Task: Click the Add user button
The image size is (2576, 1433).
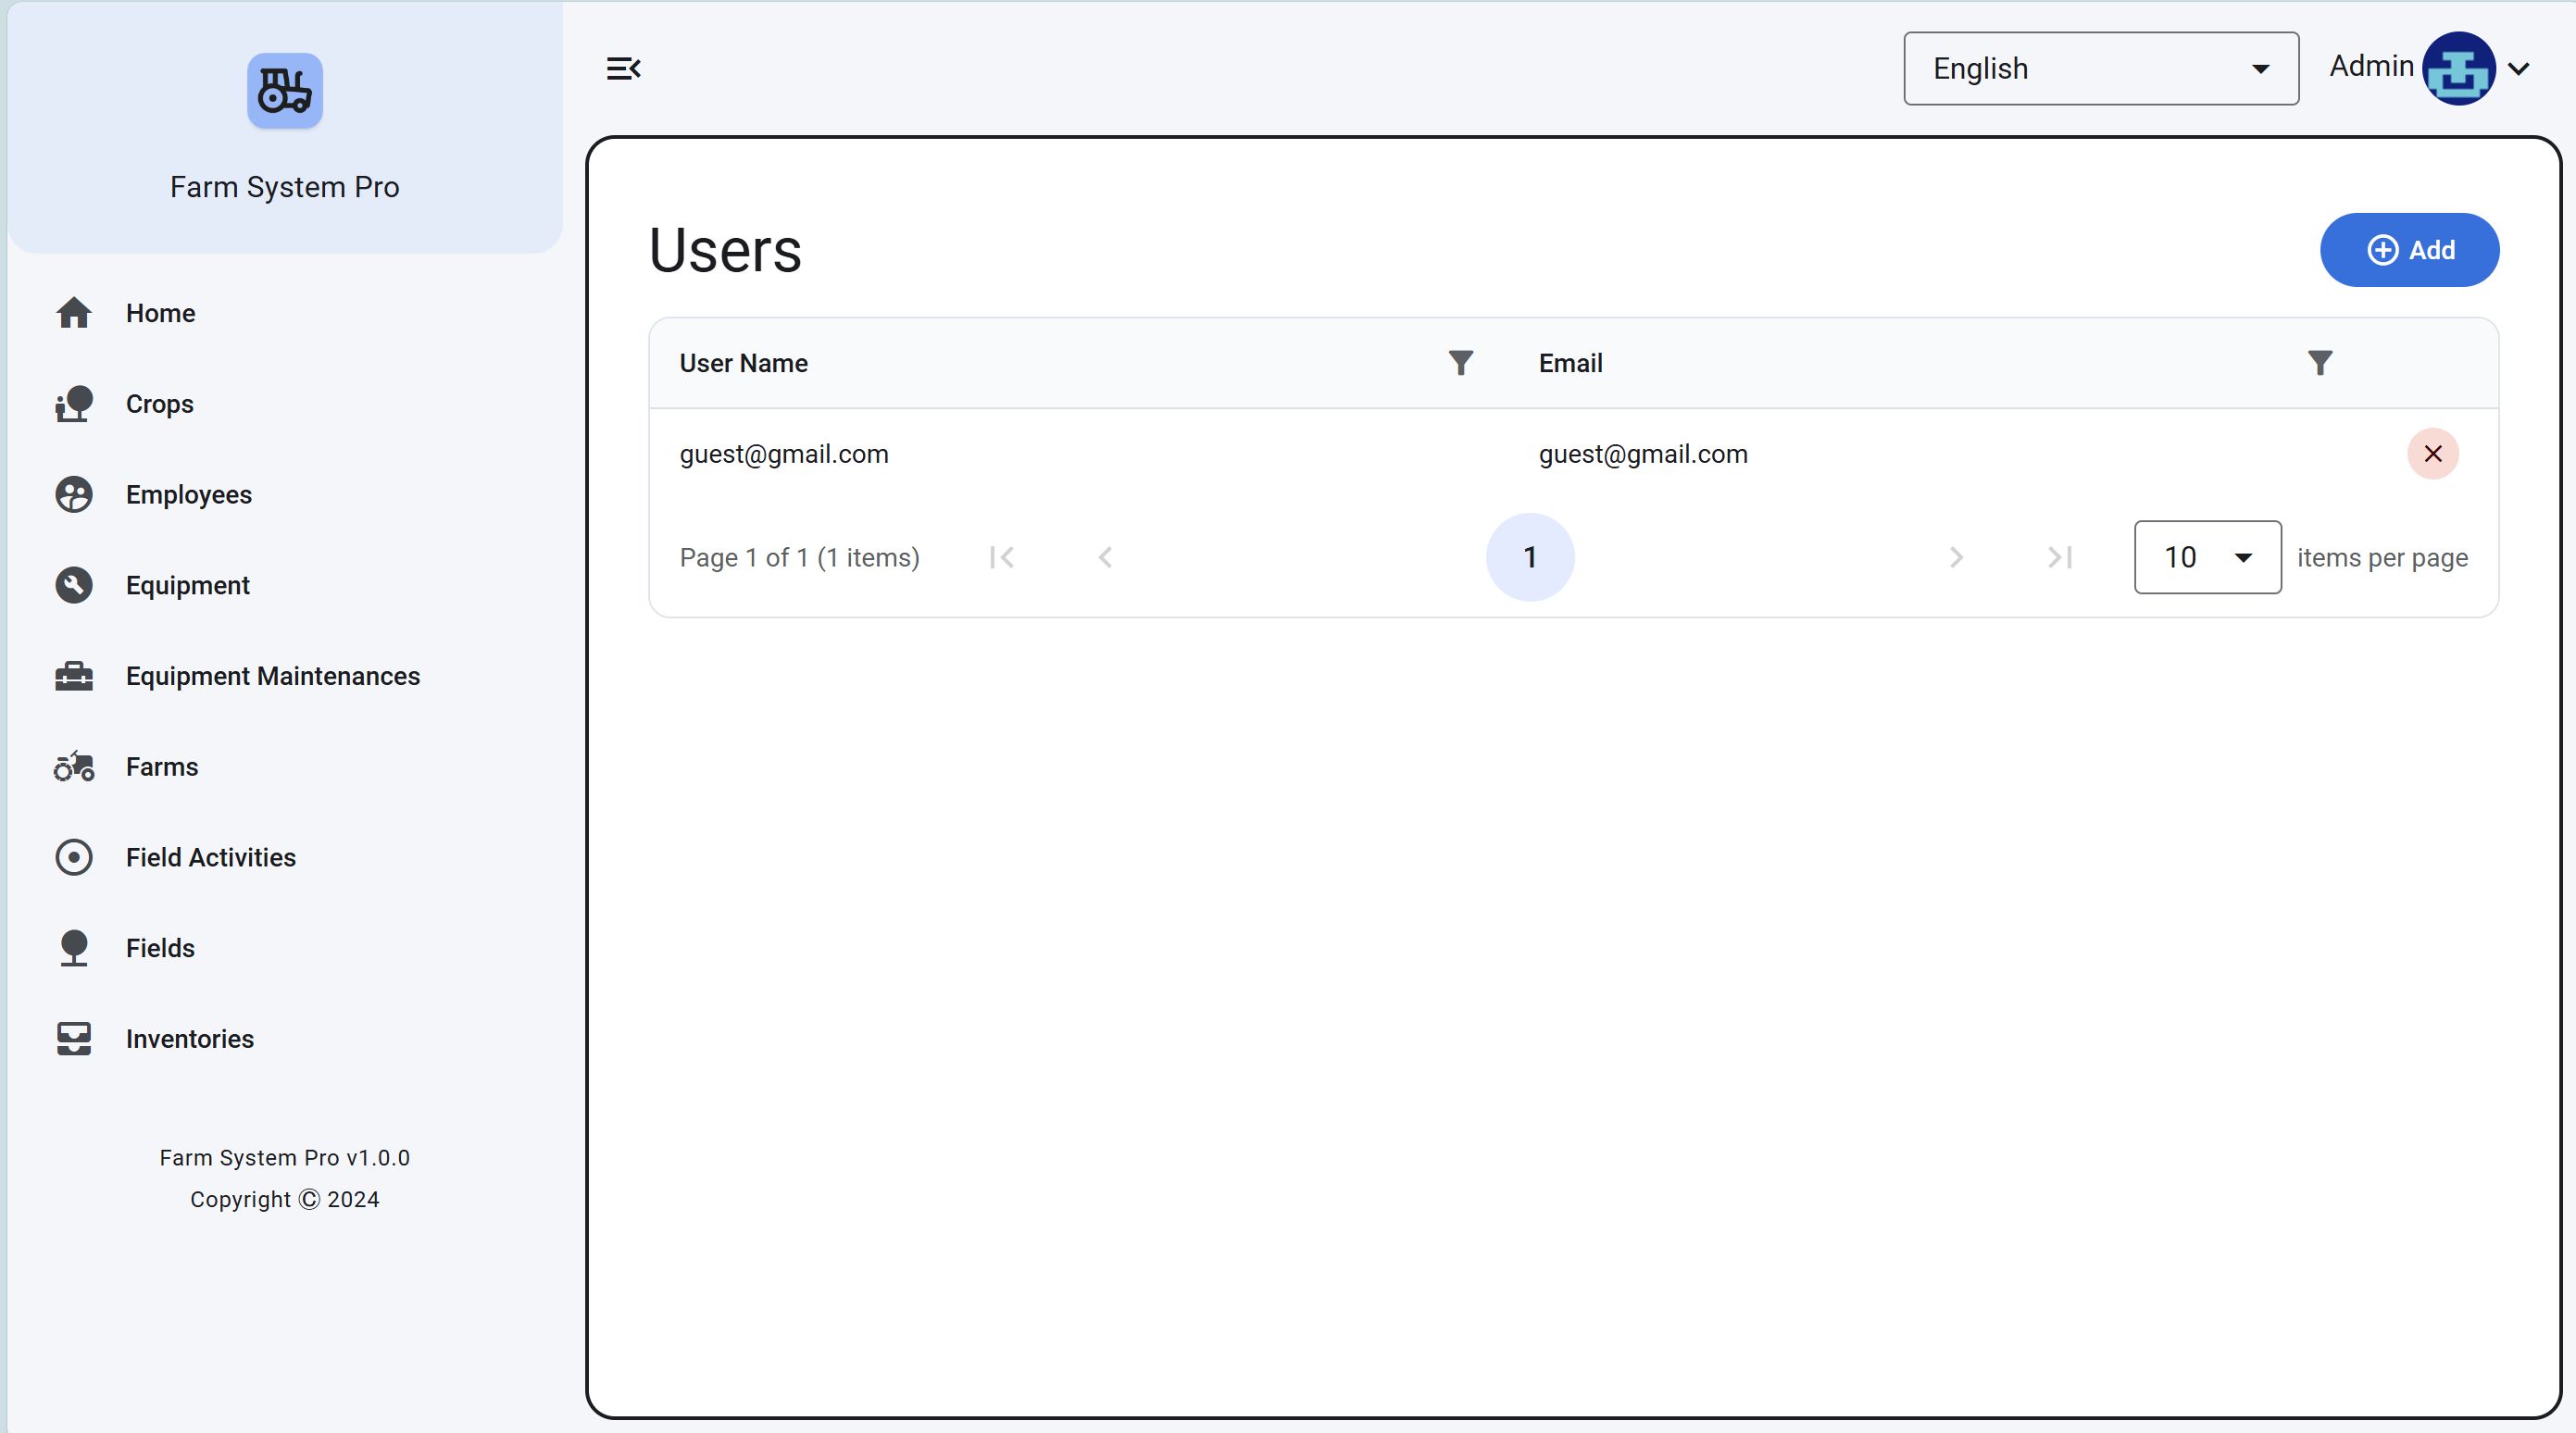Action: 2408,250
